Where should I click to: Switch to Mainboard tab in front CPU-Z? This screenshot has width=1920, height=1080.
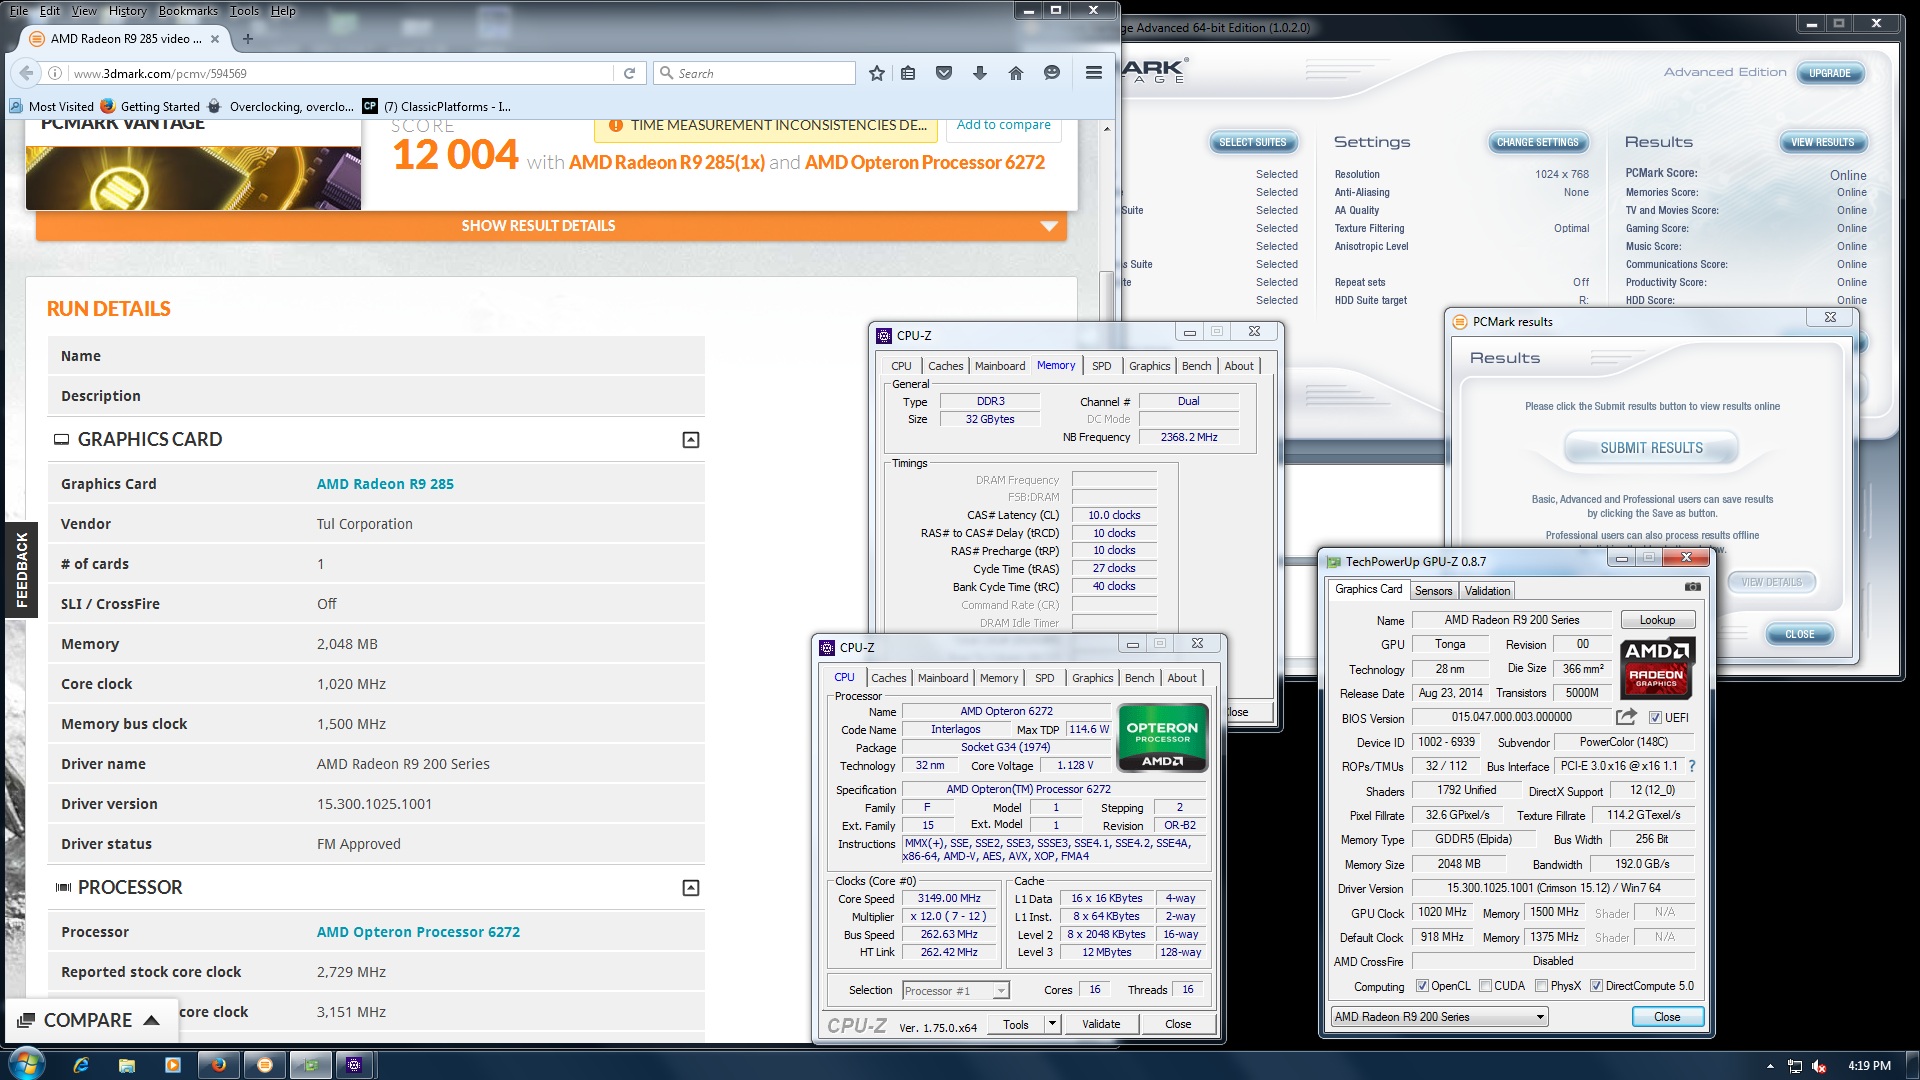coord(943,678)
